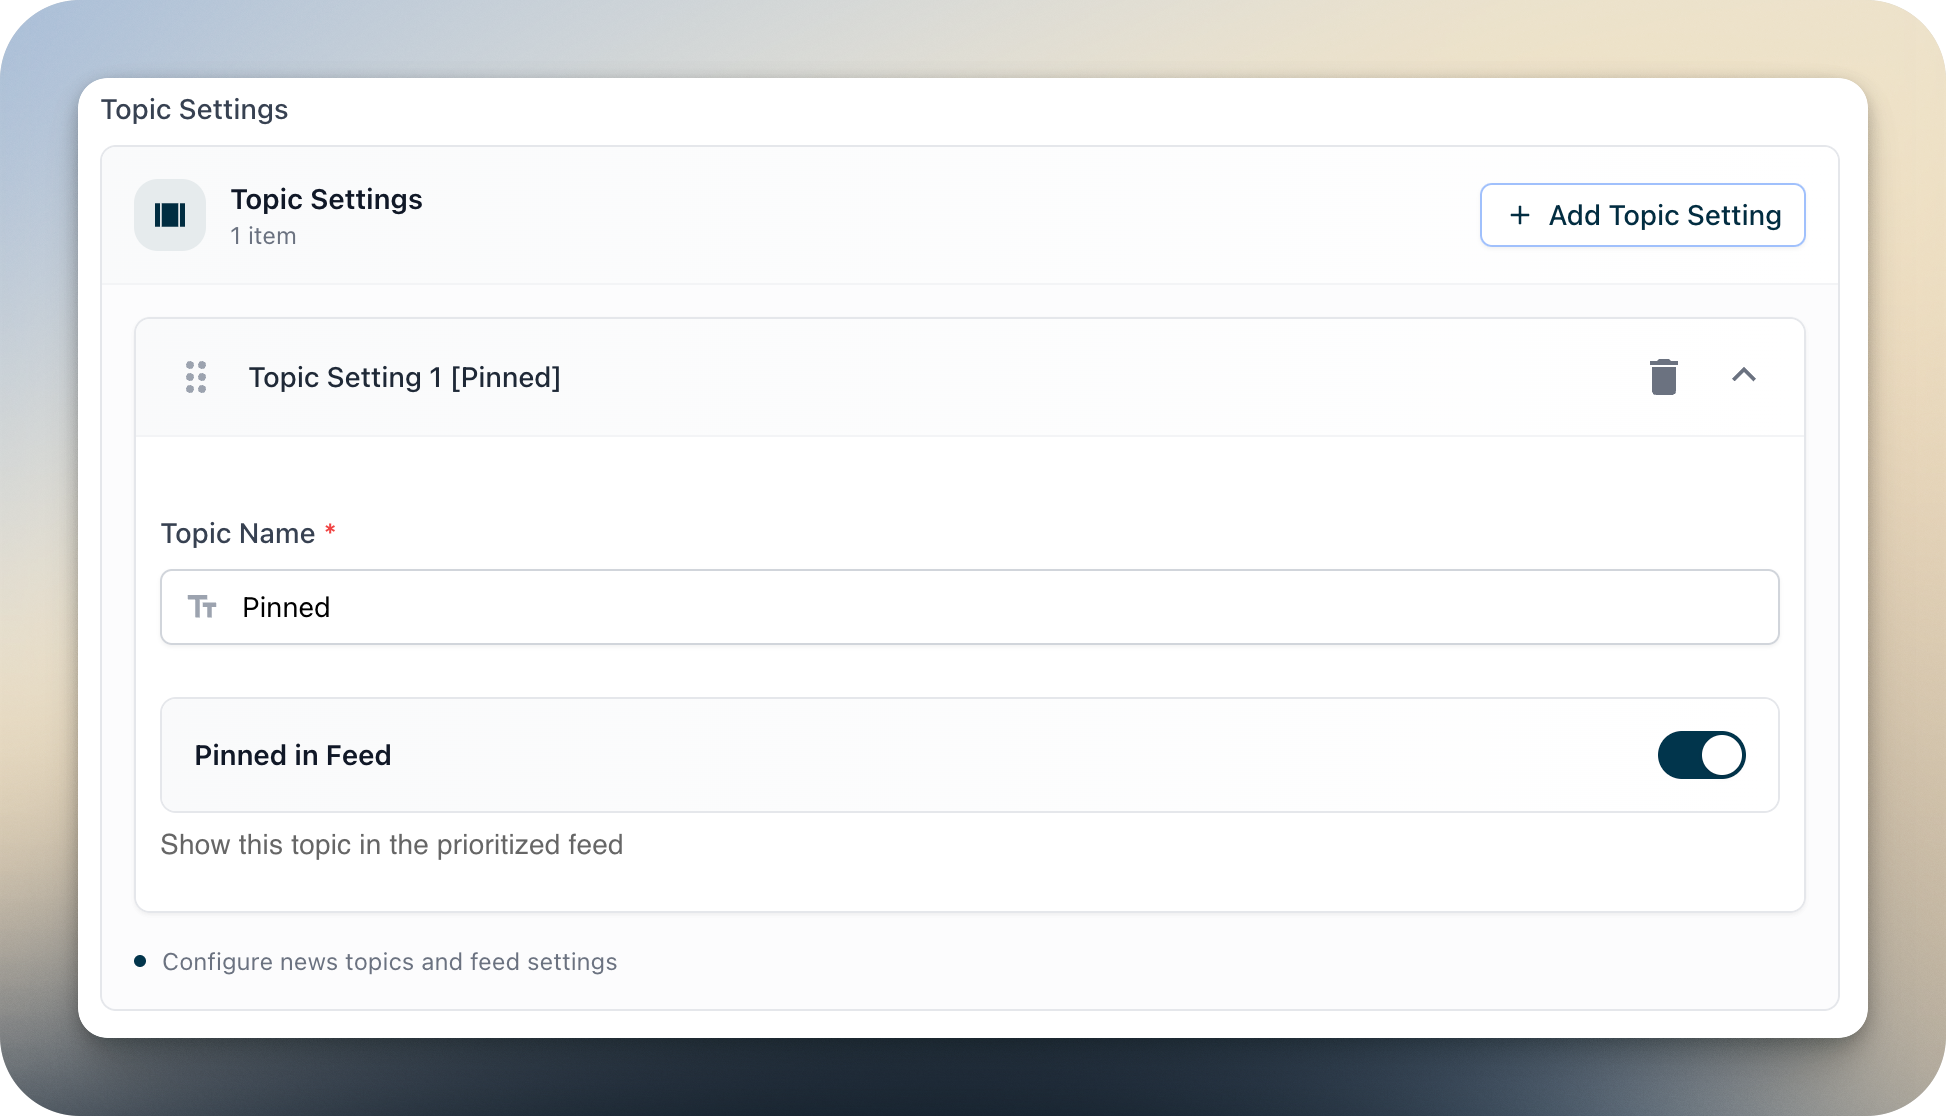This screenshot has width=1946, height=1116.
Task: Click inside the Topic Name input showing Pinned
Action: click(700, 607)
